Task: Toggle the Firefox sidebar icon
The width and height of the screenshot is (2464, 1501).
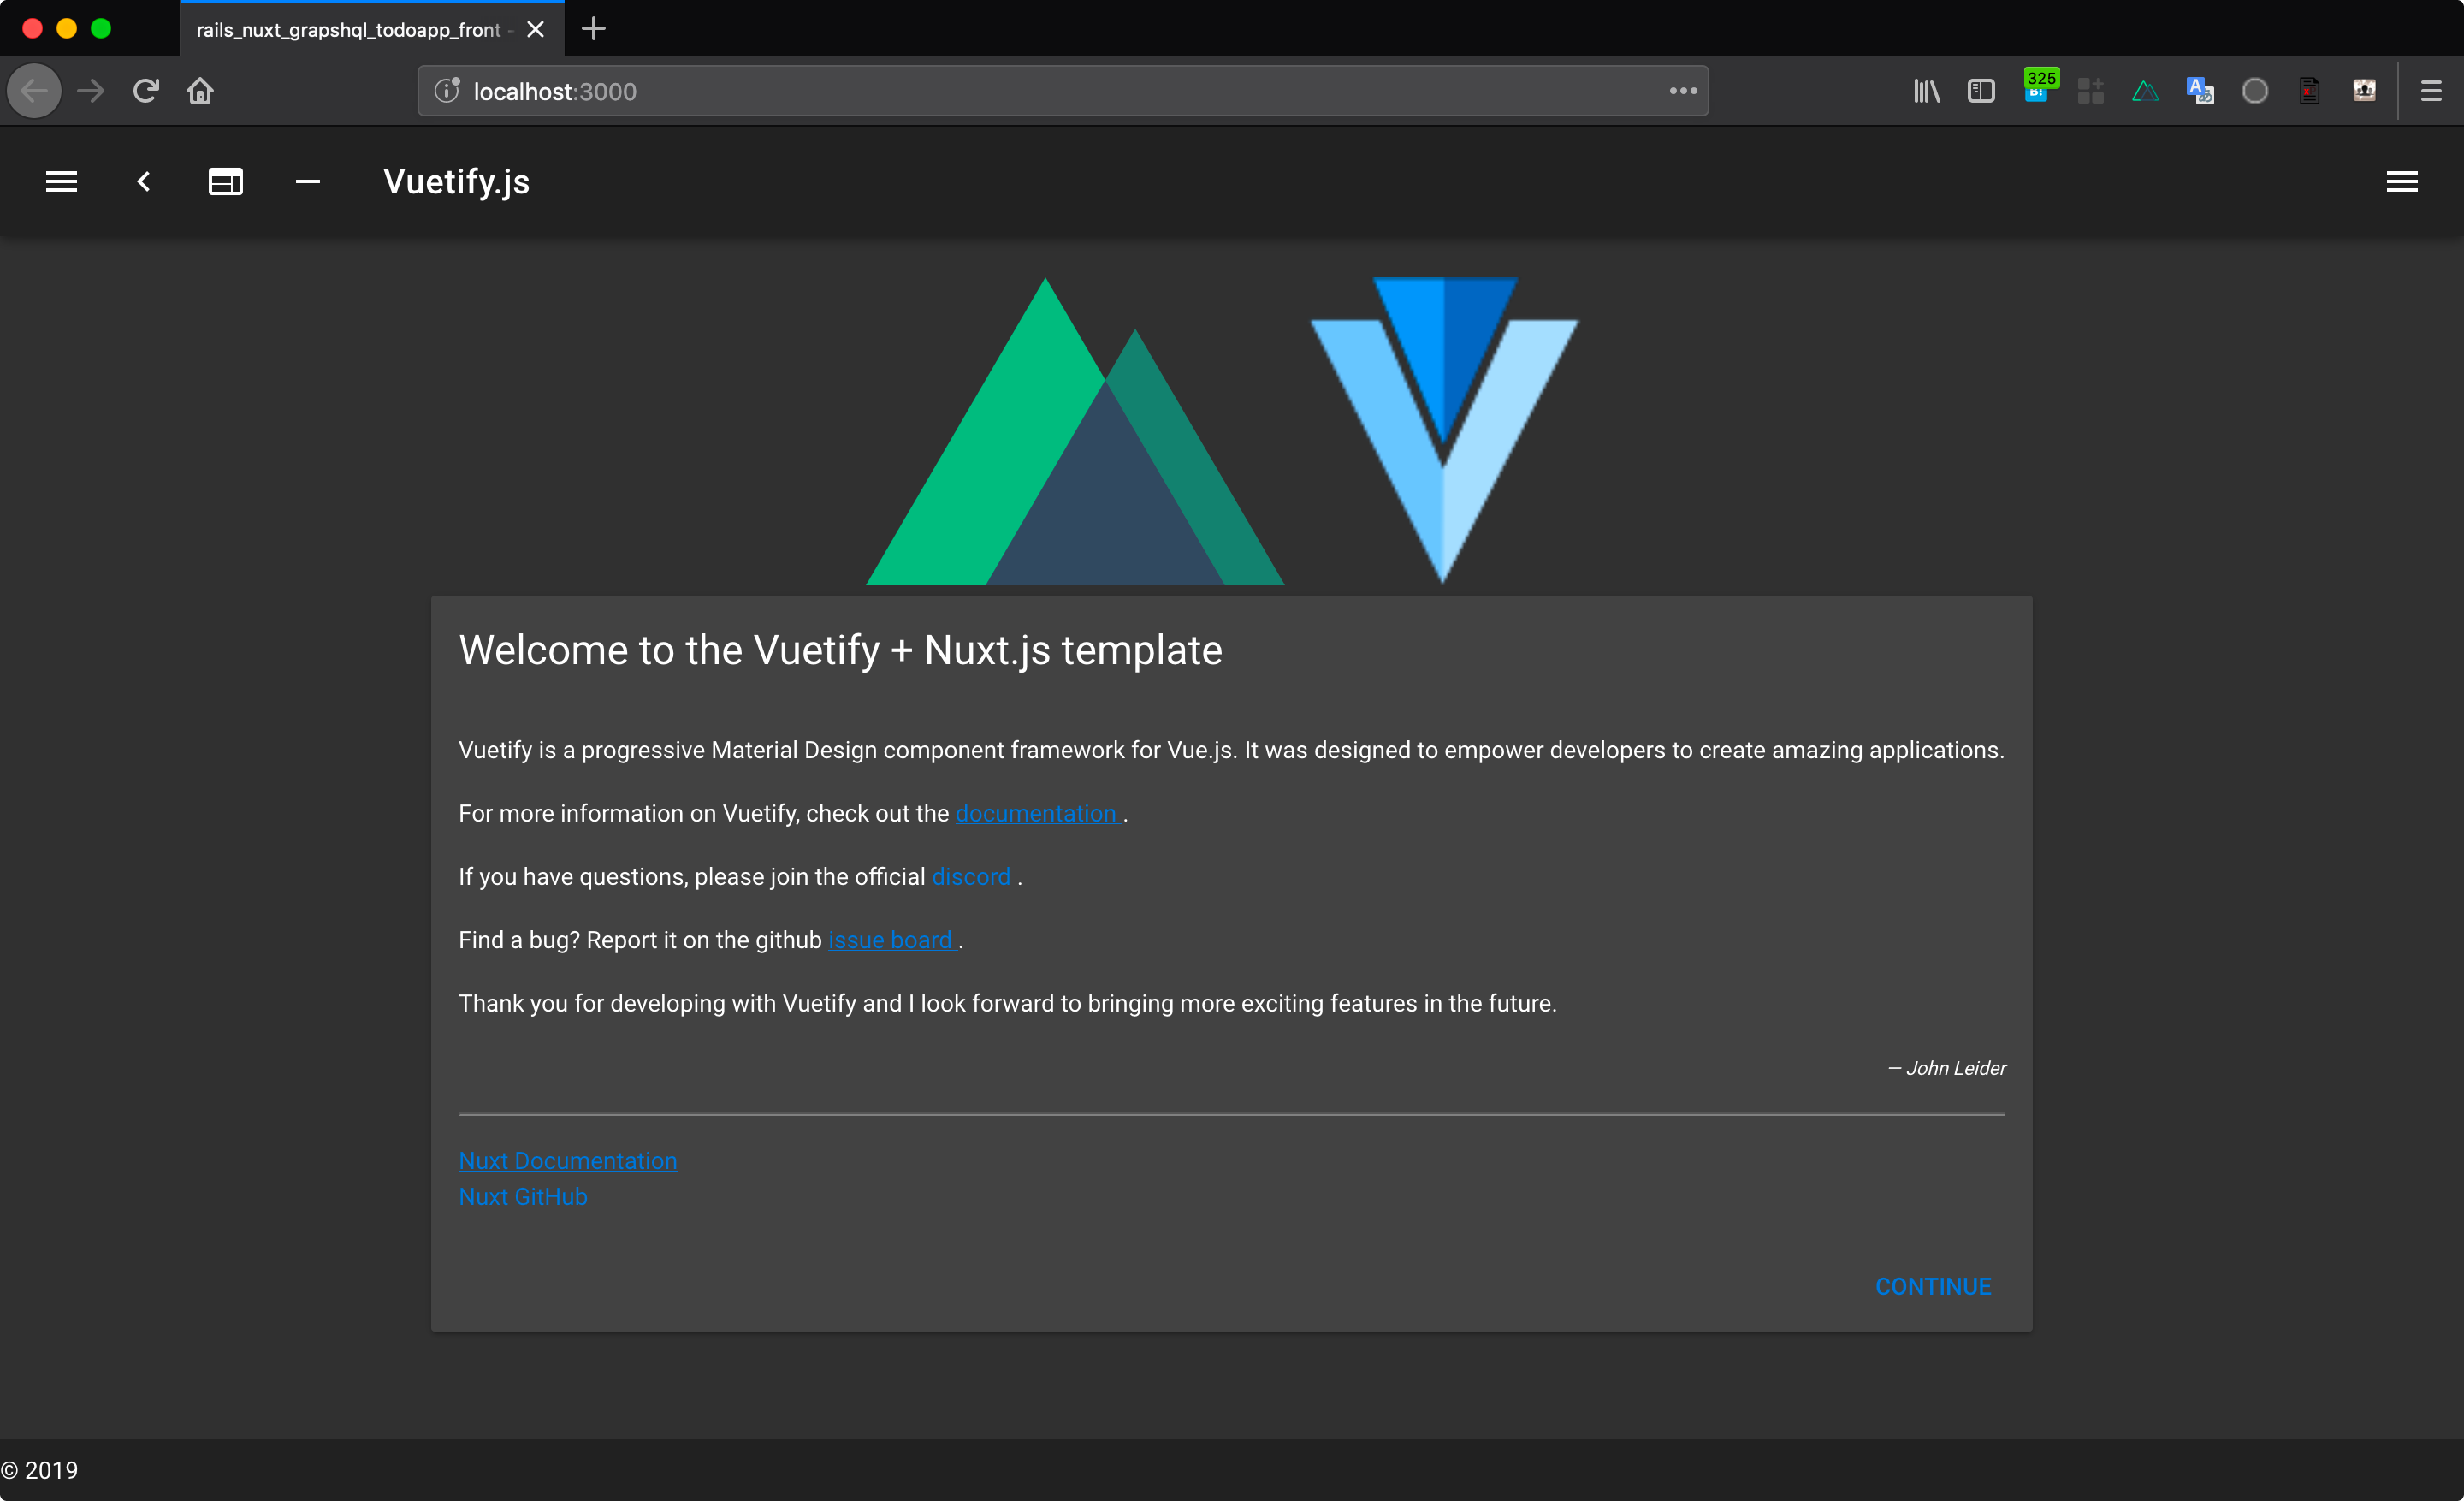Action: (x=1980, y=91)
